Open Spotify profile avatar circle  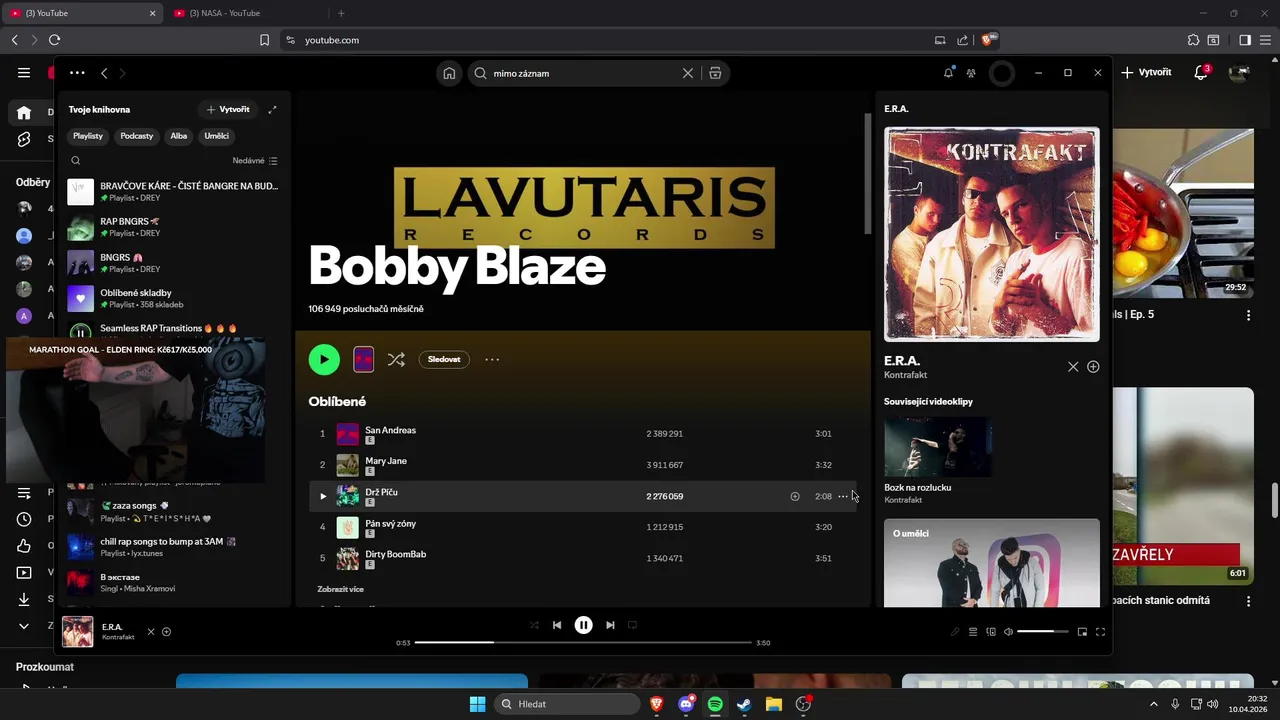click(x=1002, y=73)
